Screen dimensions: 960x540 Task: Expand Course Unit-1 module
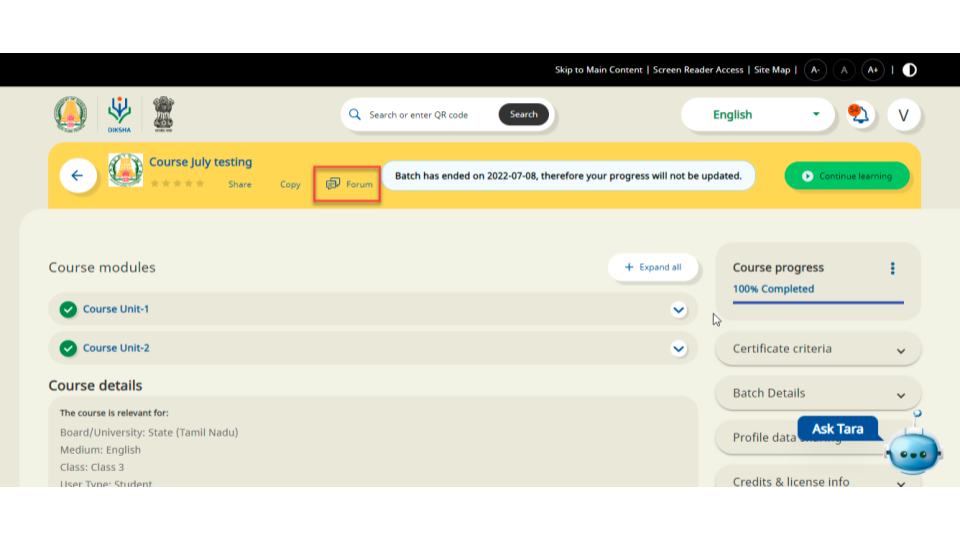coord(679,310)
